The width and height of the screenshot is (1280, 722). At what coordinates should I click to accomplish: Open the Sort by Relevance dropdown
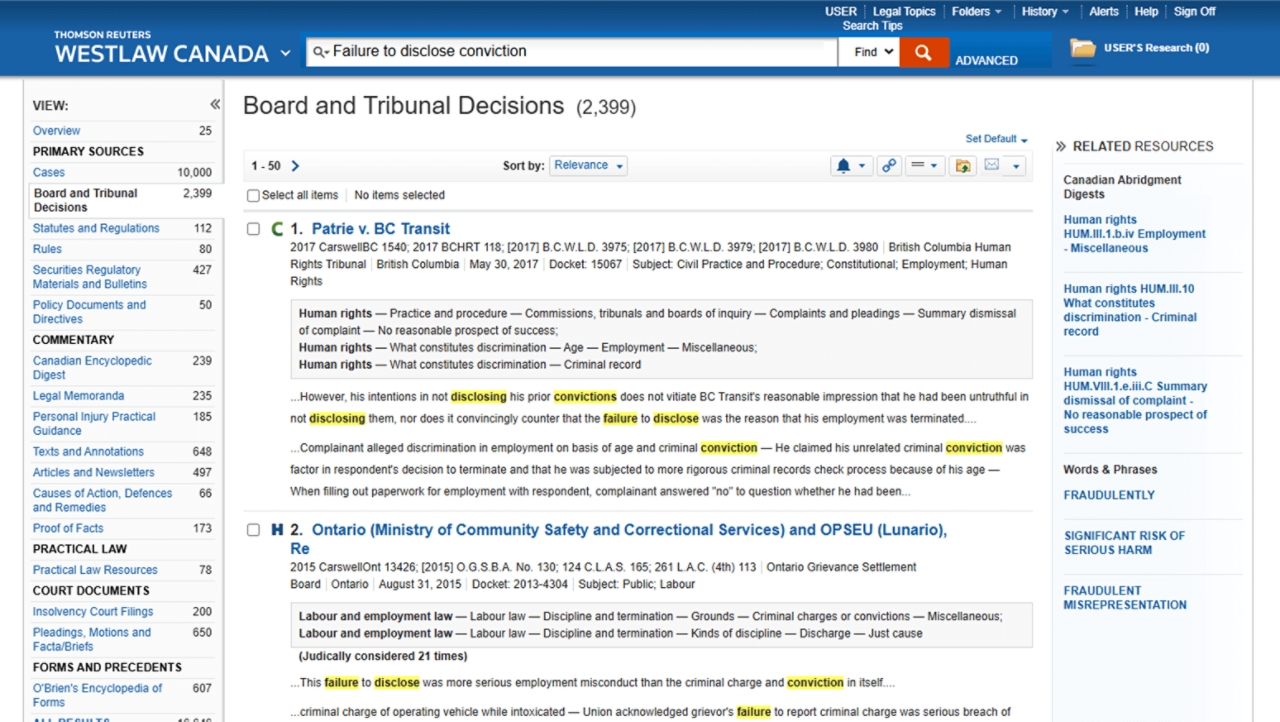point(588,165)
